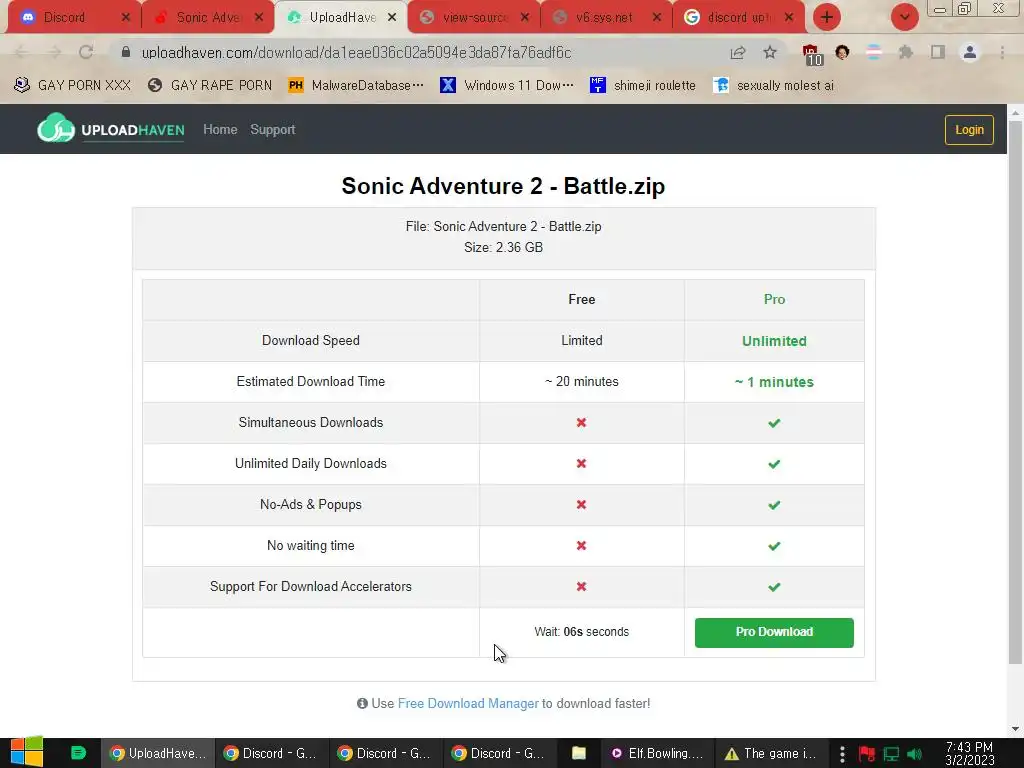Select the UploadHaven browser tab
The height and width of the screenshot is (768, 1024).
tap(340, 18)
